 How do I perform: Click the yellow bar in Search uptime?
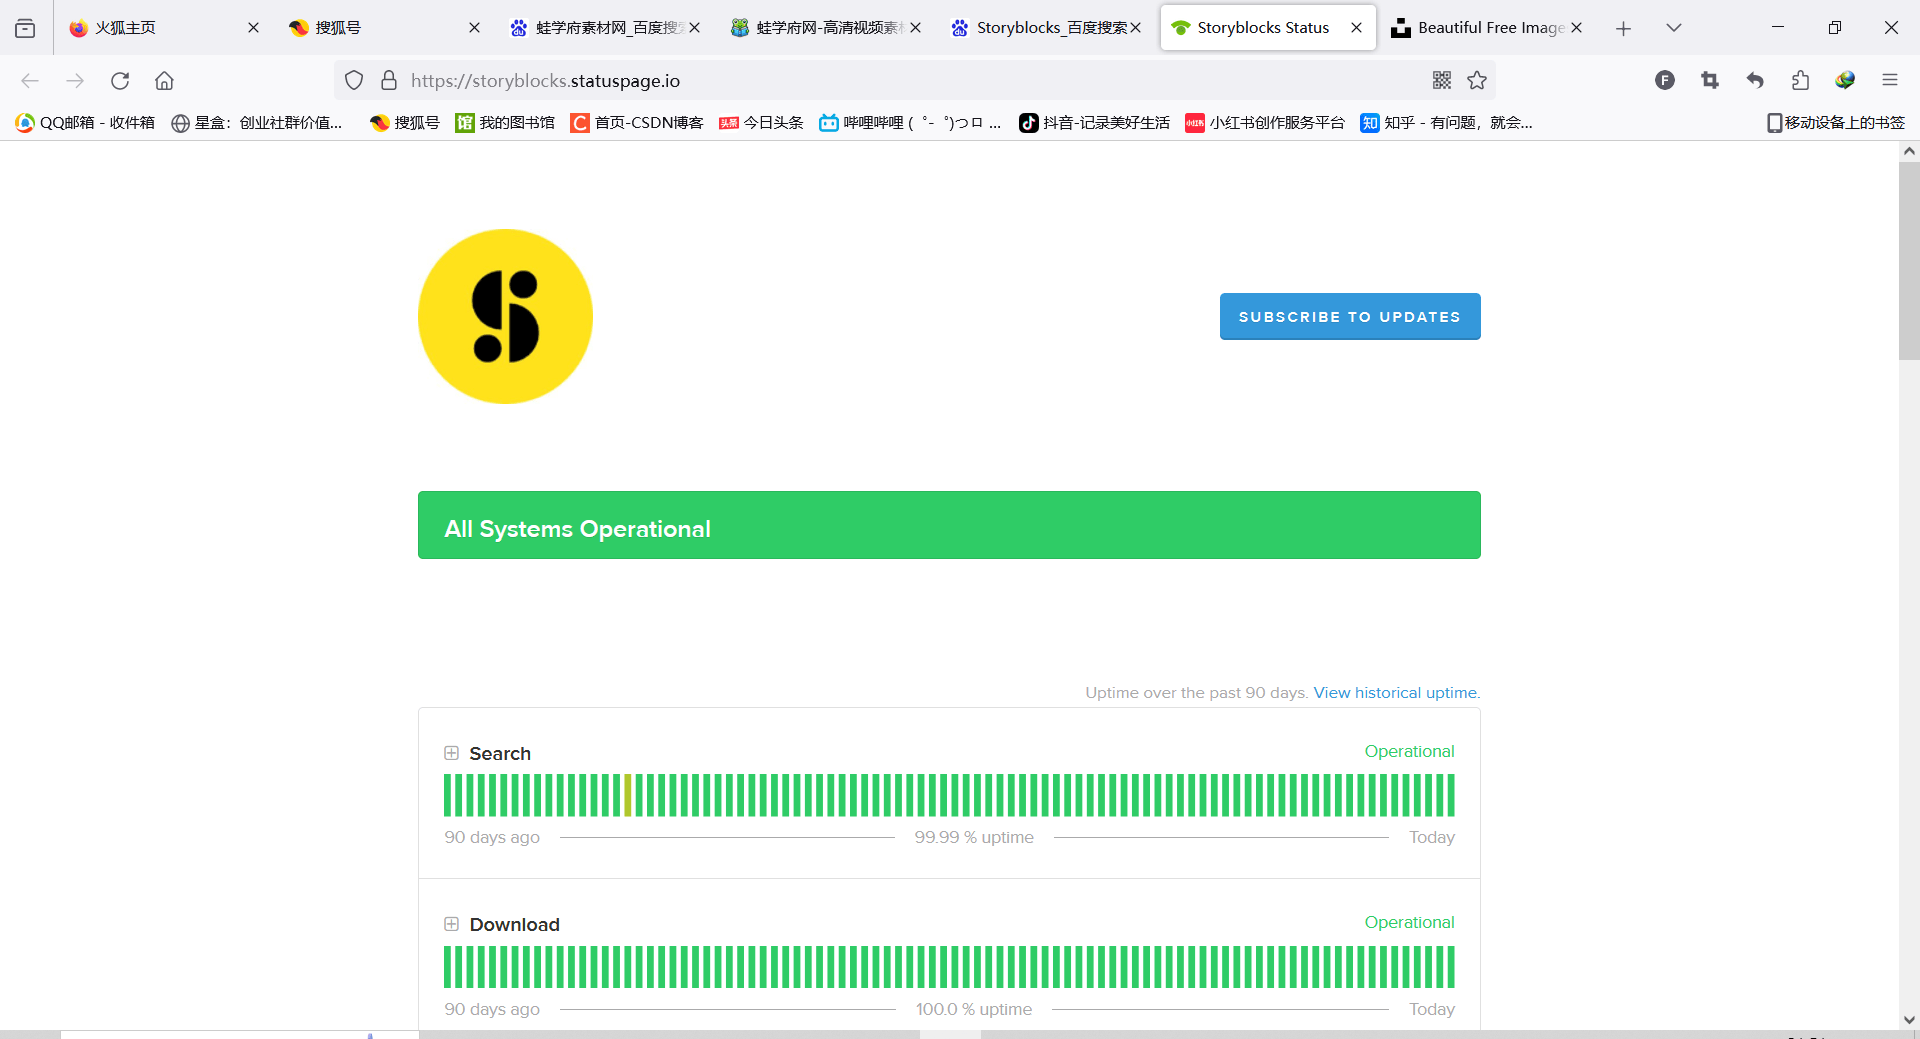(628, 795)
